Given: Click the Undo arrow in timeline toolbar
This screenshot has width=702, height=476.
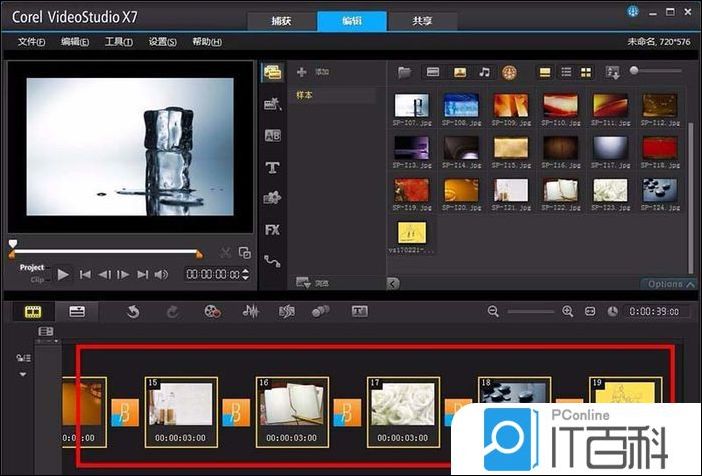Looking at the screenshot, I should (x=132, y=312).
